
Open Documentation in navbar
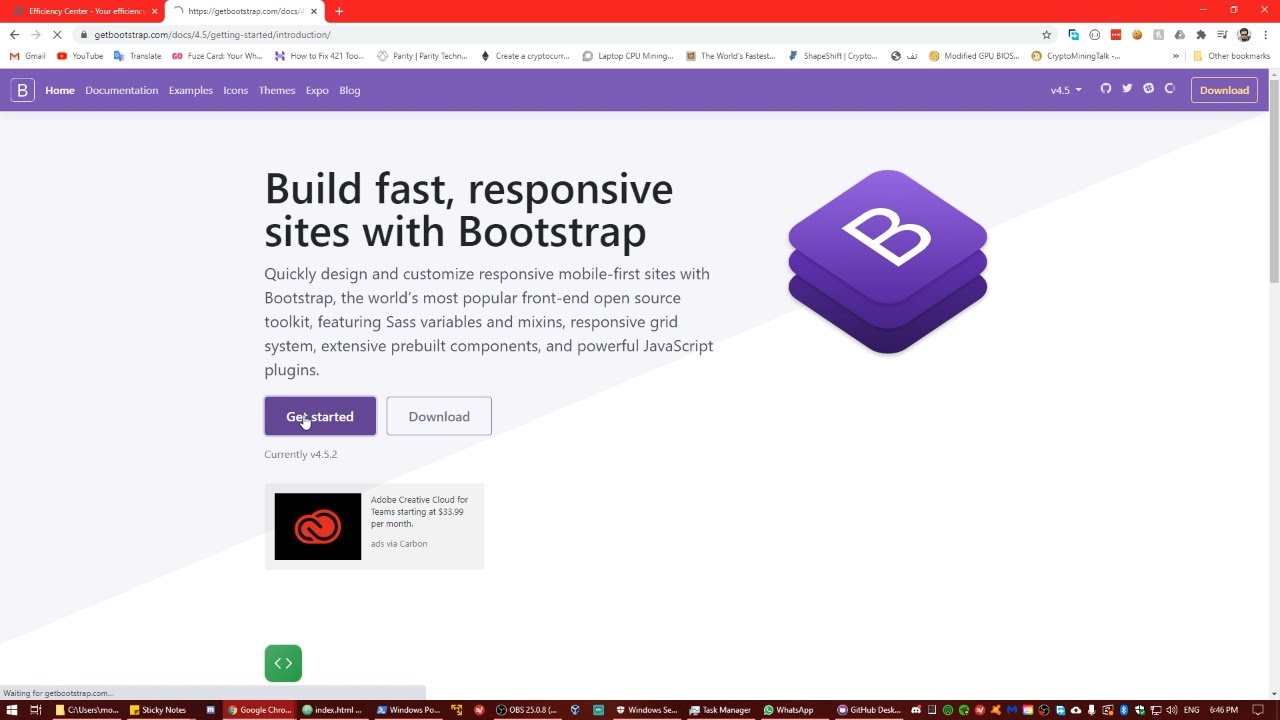pyautogui.click(x=121, y=90)
